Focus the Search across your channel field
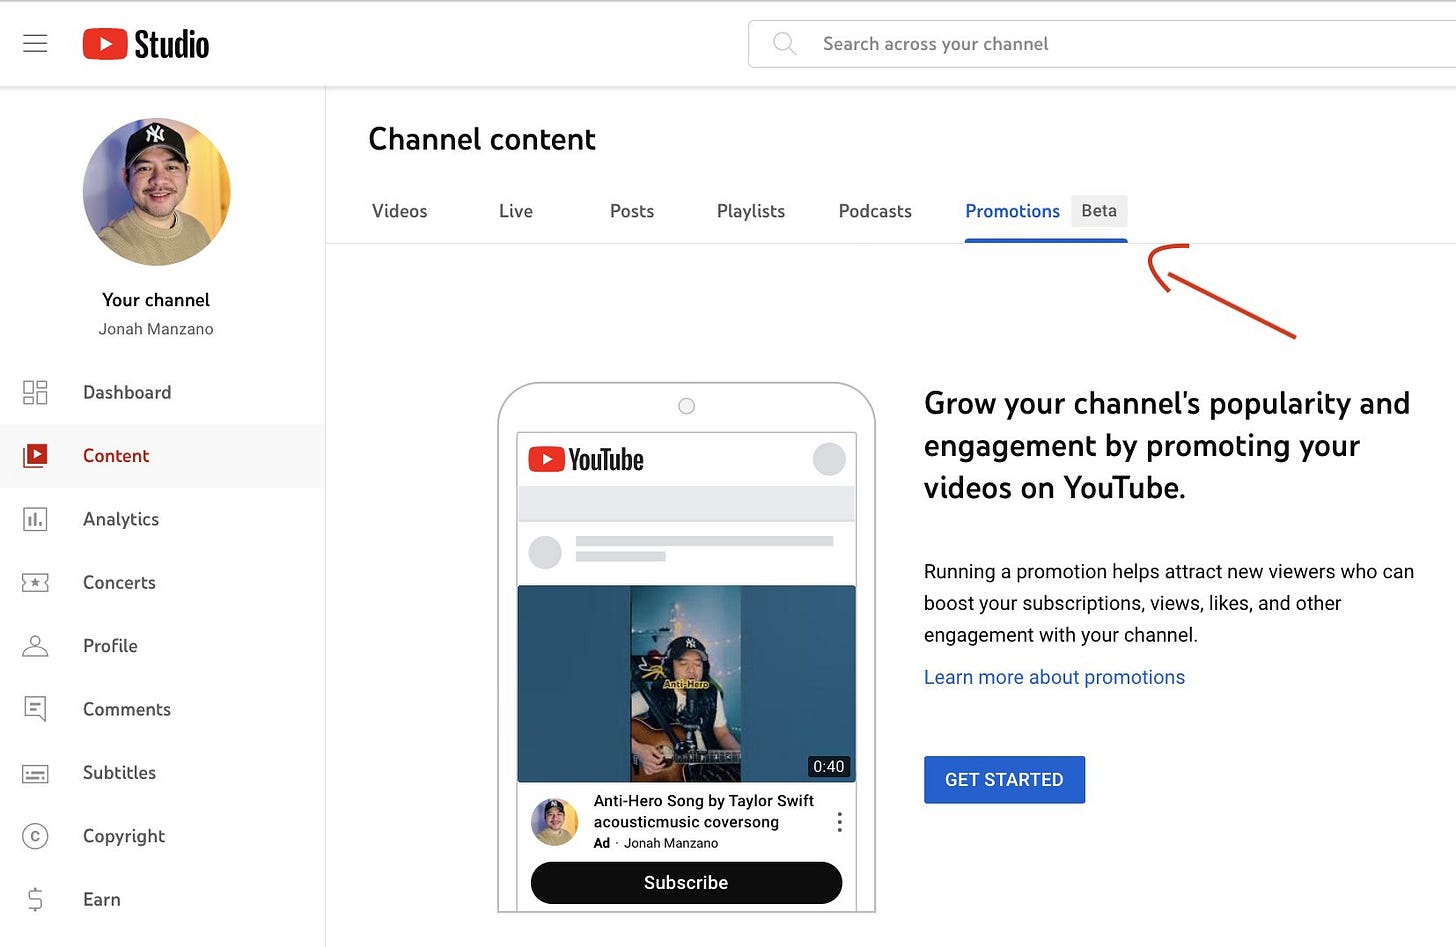The height and width of the screenshot is (947, 1456). (x=1102, y=44)
